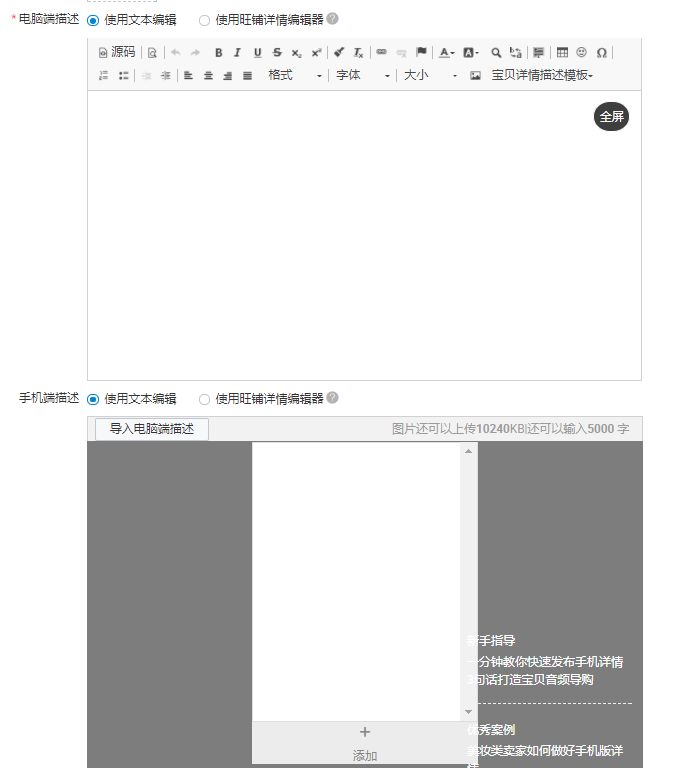
Task: Click help icon beside 电脑端描述 旺铺详情编辑器
Action: point(332,19)
